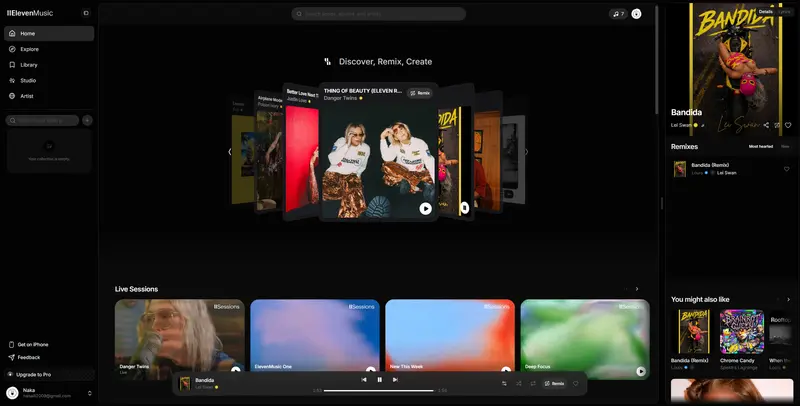Go to next Live Sessions page arrow
Viewport: 800px width, 406px height.
[x=637, y=289]
